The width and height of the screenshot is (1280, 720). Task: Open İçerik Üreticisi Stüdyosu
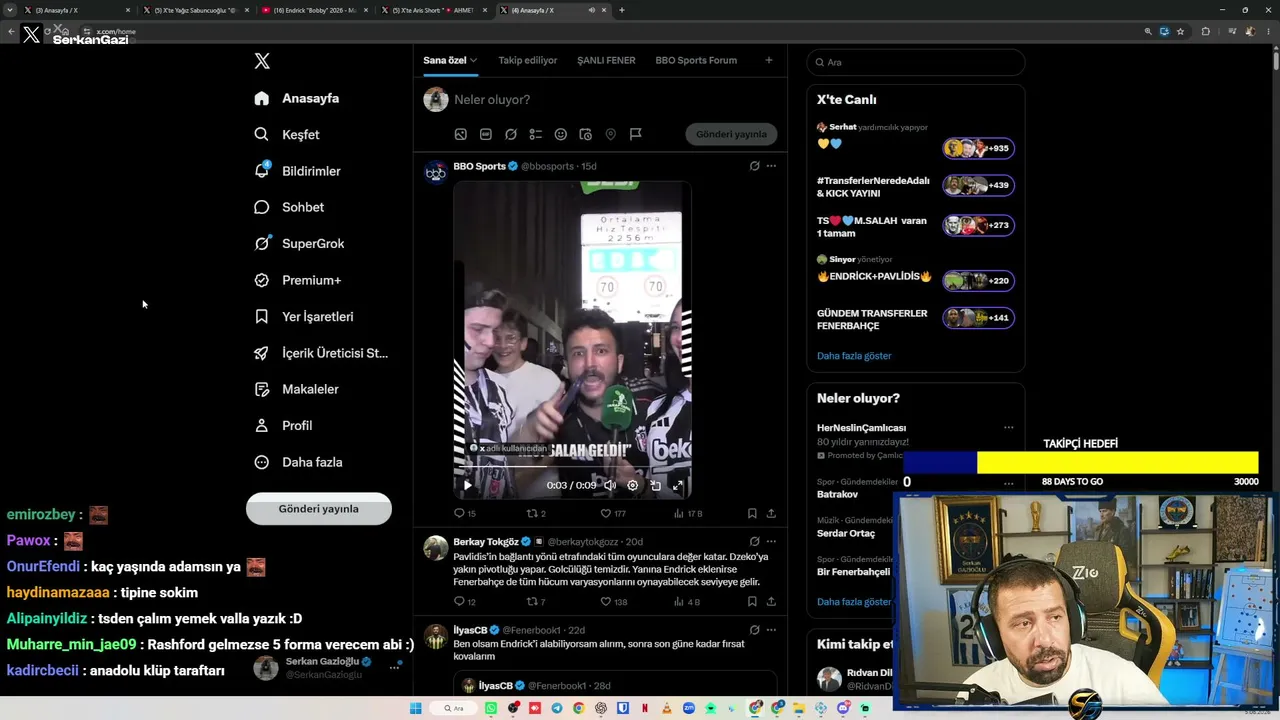pyautogui.click(x=320, y=353)
